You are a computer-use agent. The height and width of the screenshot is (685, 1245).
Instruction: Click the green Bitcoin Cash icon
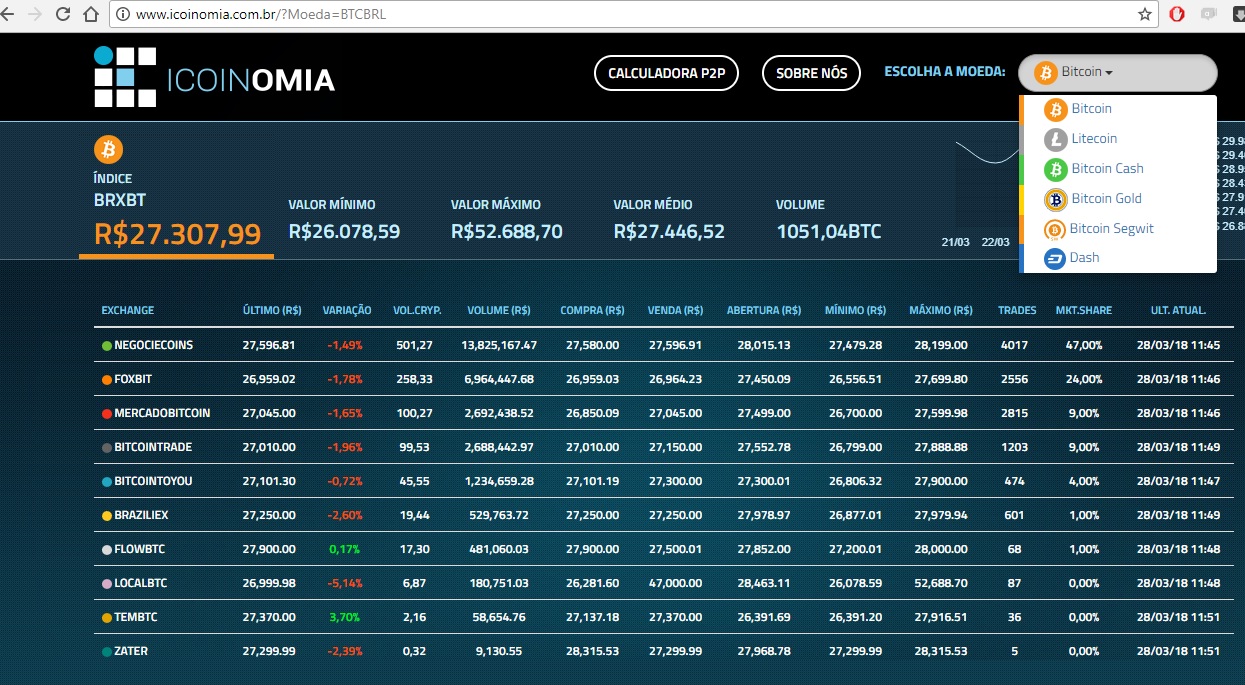tap(1055, 169)
